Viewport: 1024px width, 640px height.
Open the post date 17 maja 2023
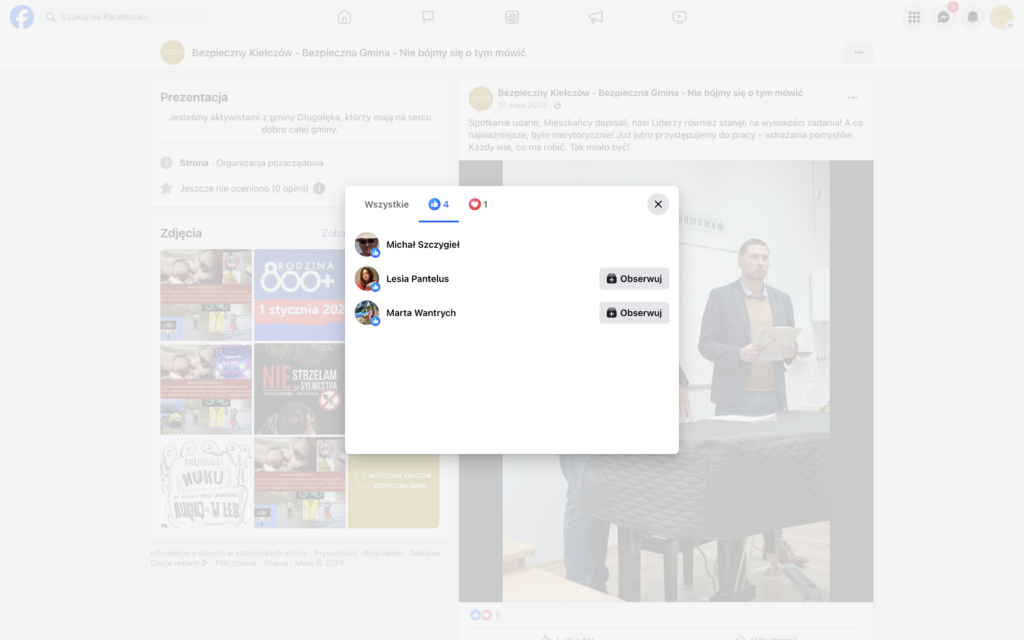point(522,105)
